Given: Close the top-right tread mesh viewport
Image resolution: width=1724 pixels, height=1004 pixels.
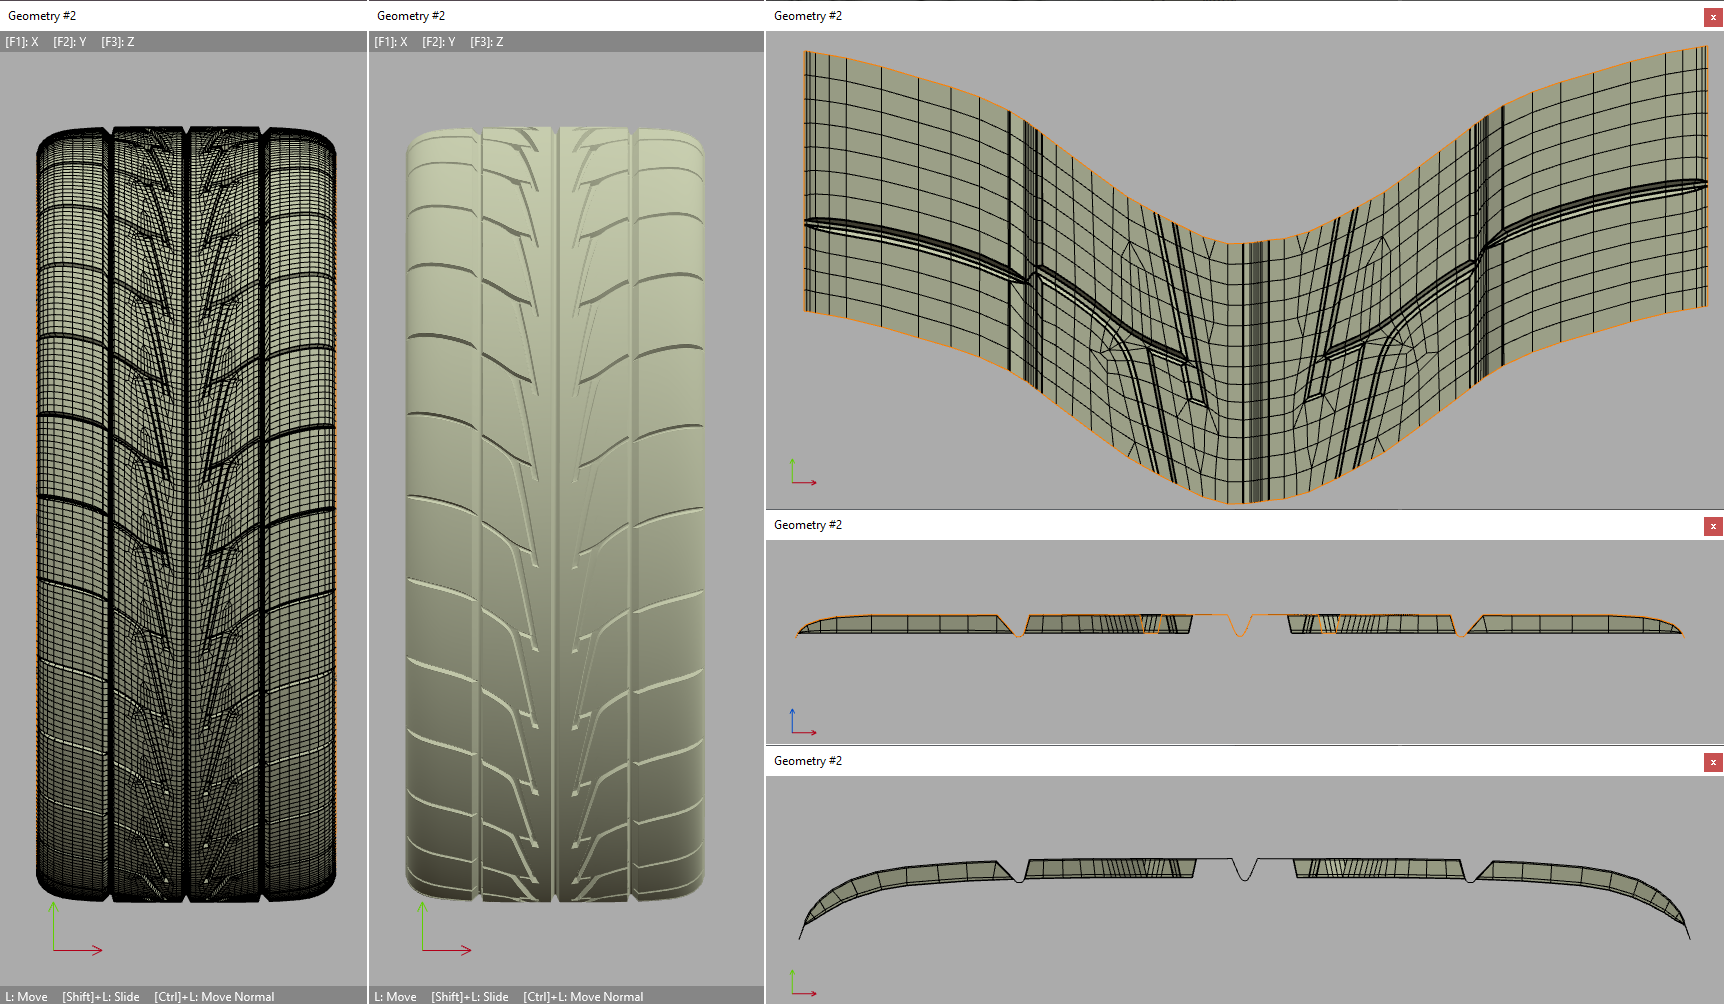Looking at the screenshot, I should (x=1713, y=17).
